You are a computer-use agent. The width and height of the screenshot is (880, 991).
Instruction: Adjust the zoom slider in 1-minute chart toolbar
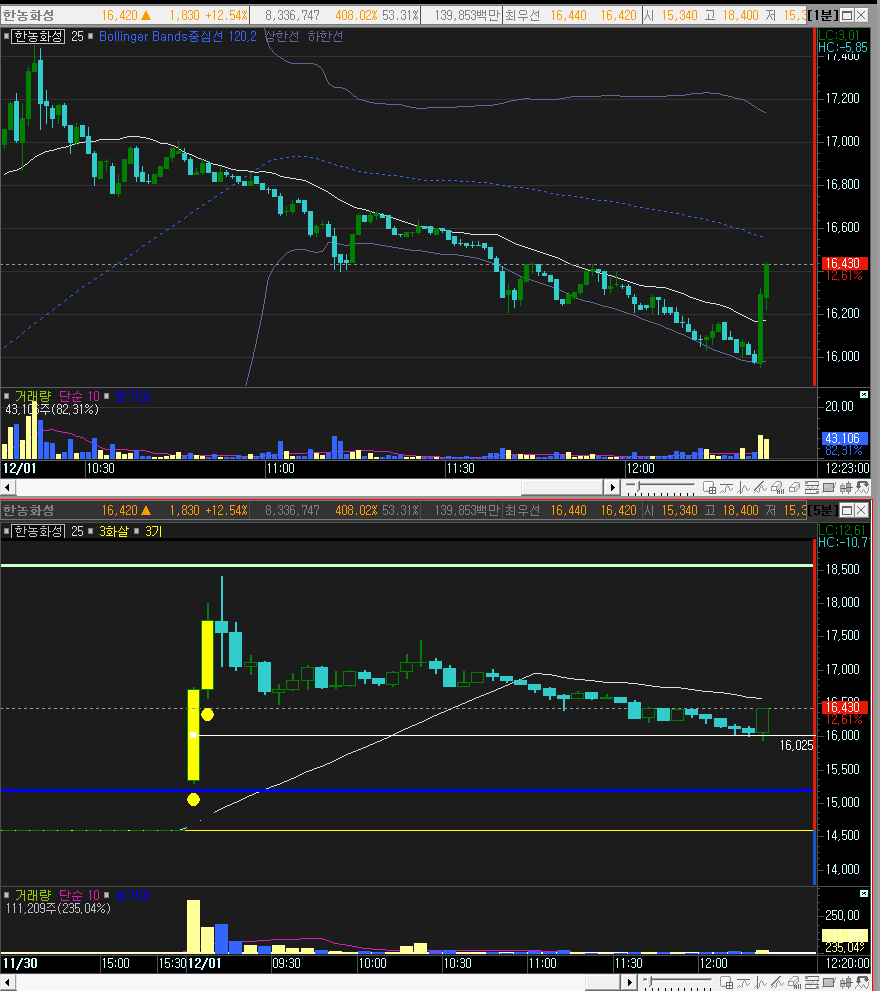pyautogui.click(x=638, y=487)
